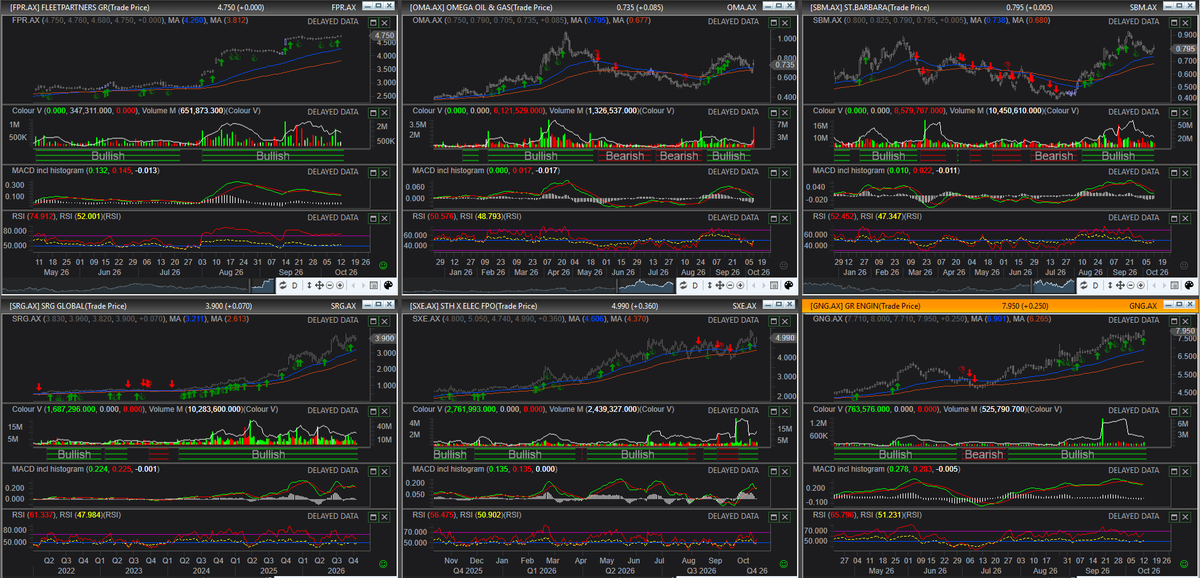Click the green smiley icon in FPR.AX chart

pyautogui.click(x=384, y=265)
